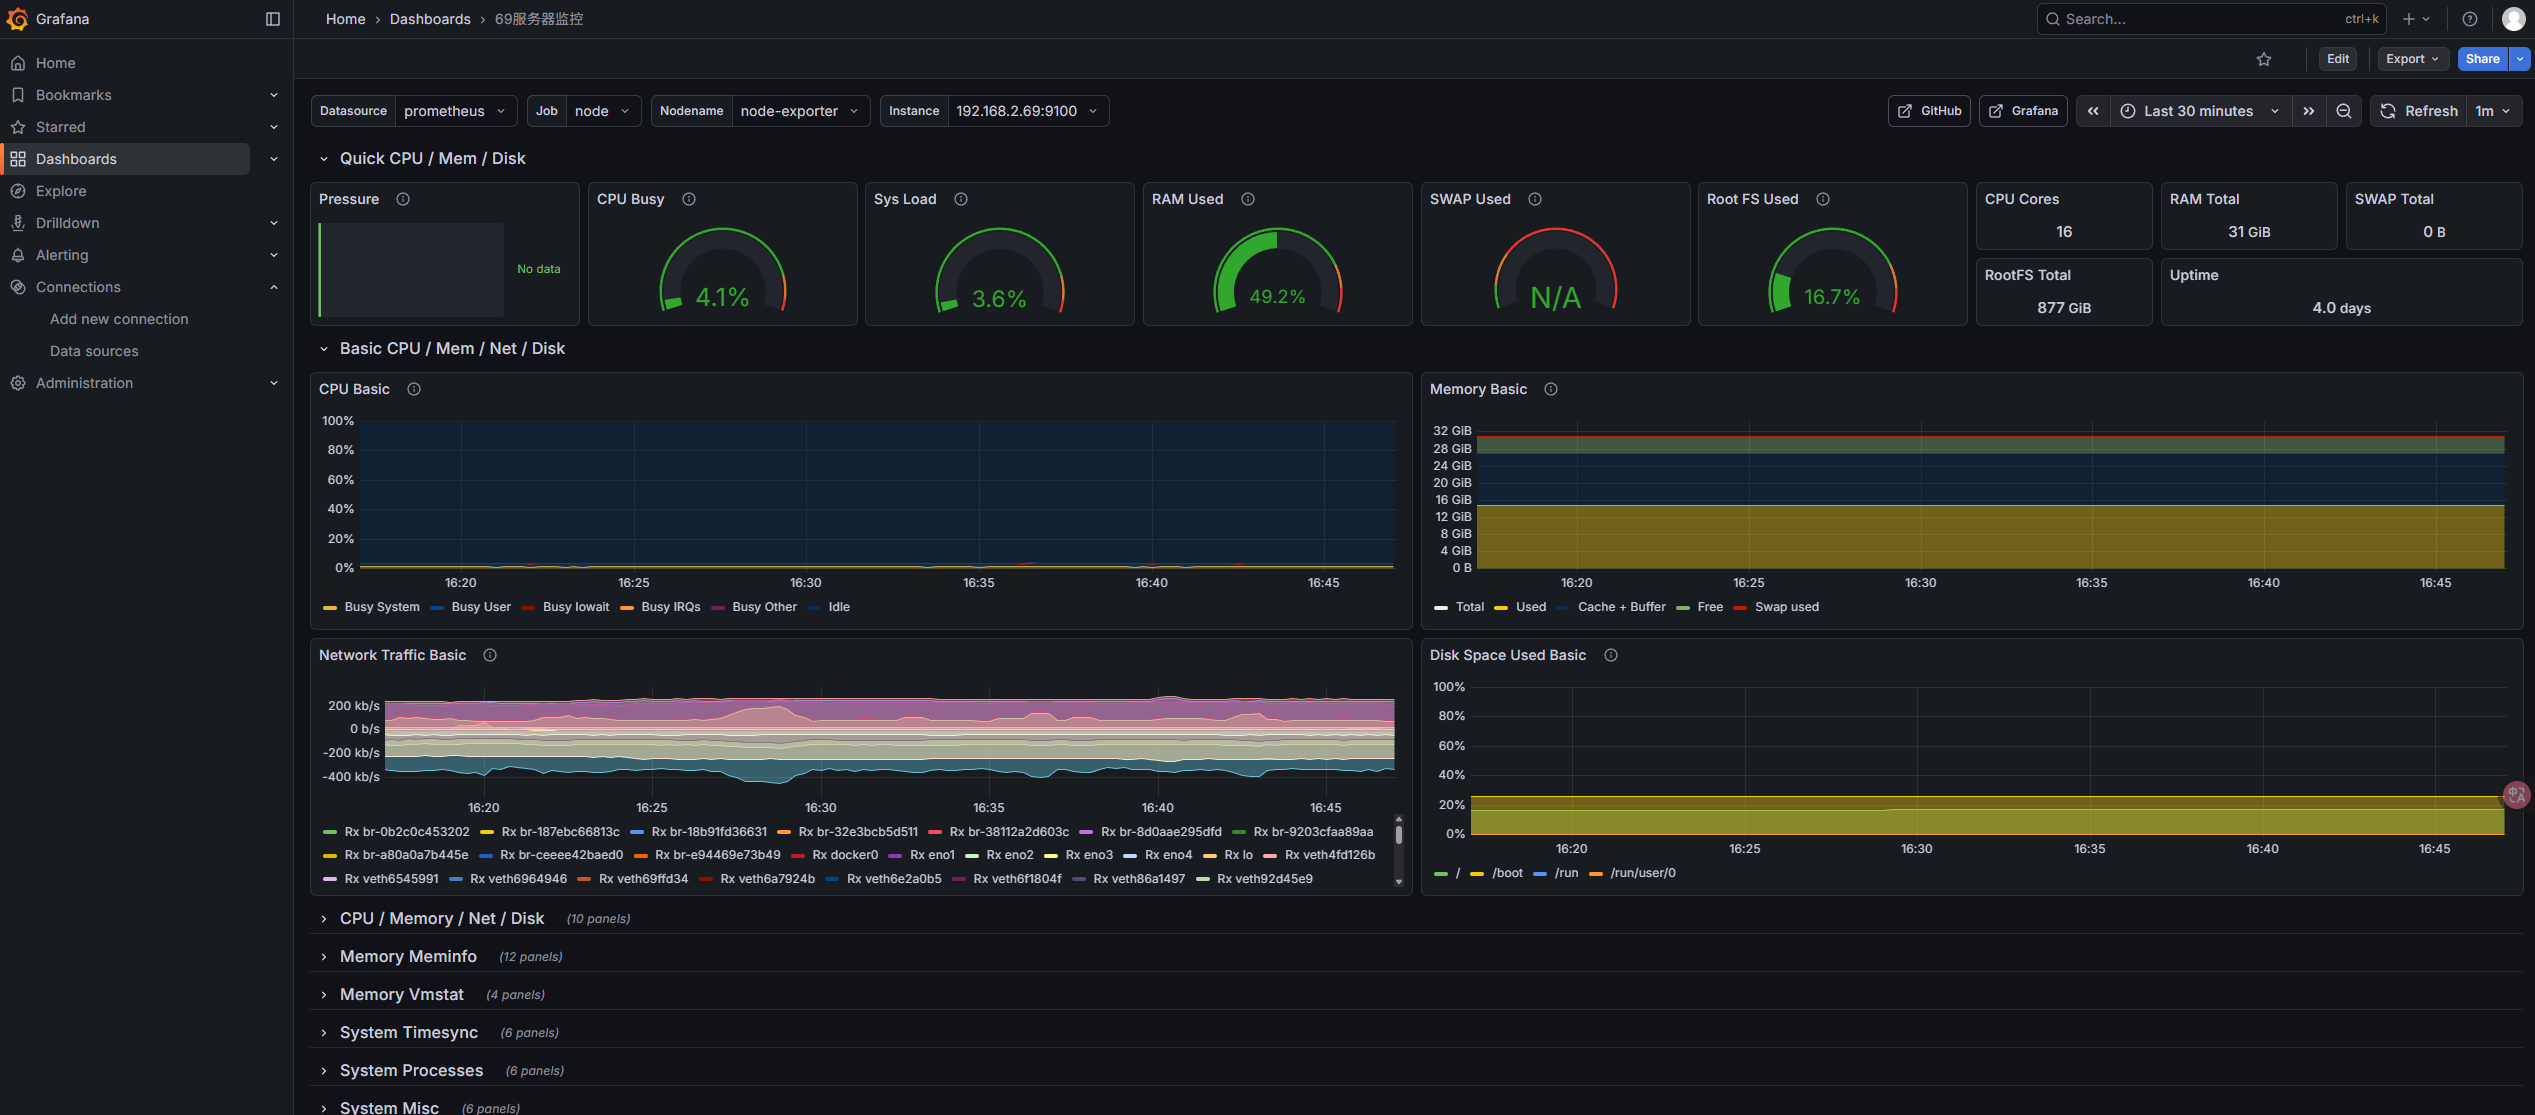Open the GitHub link button
This screenshot has width=2535, height=1115.
coord(1929,111)
